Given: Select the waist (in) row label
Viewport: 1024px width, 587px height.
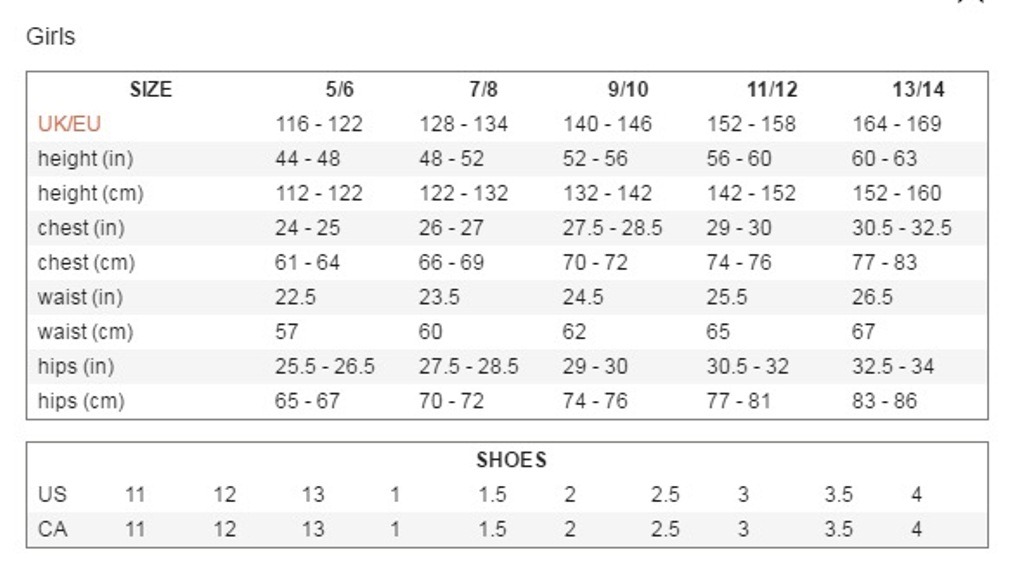Looking at the screenshot, I should [80, 297].
